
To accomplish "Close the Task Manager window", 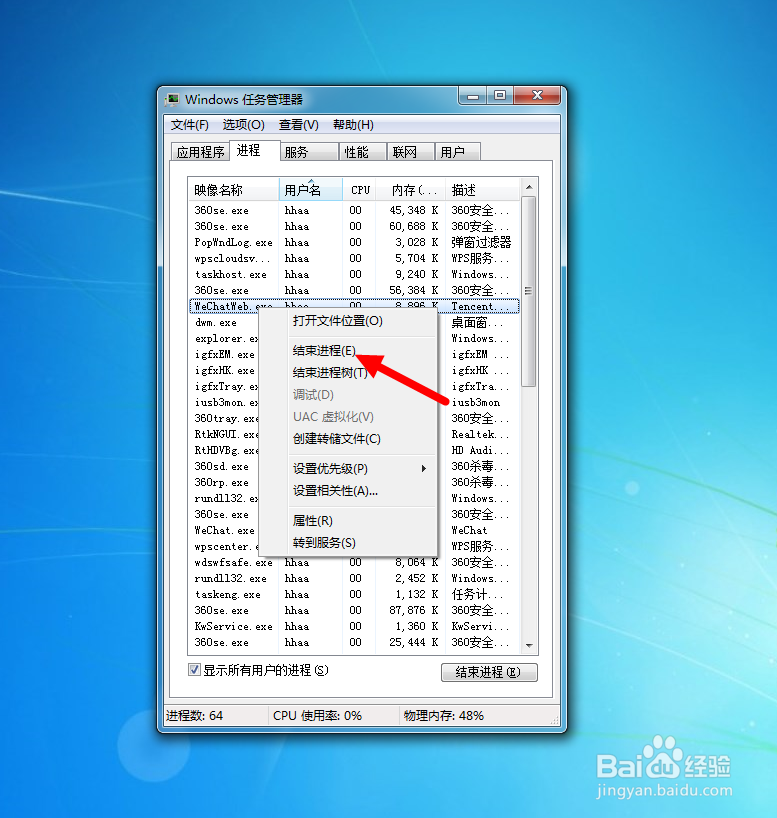I will (537, 96).
